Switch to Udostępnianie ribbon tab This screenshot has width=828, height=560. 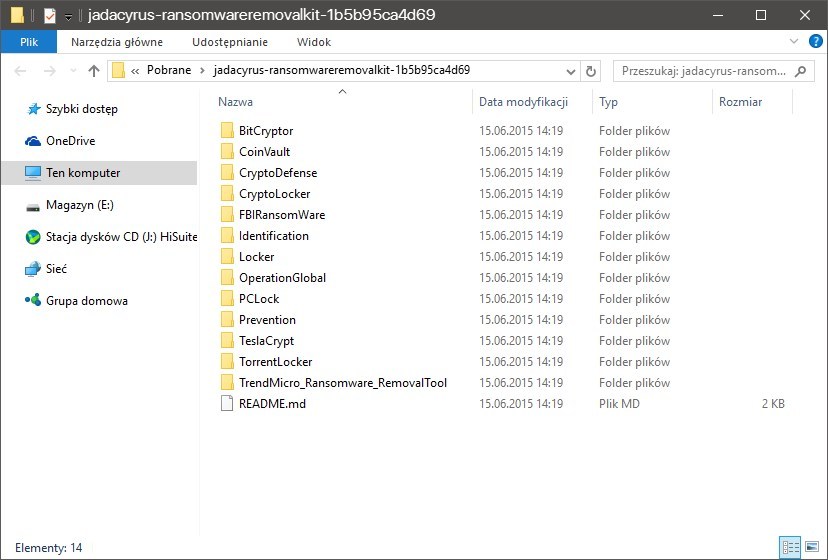click(x=230, y=42)
